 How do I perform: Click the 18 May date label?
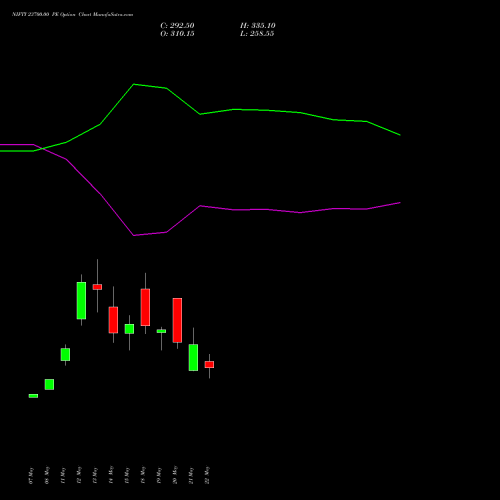pyautogui.click(x=143, y=475)
